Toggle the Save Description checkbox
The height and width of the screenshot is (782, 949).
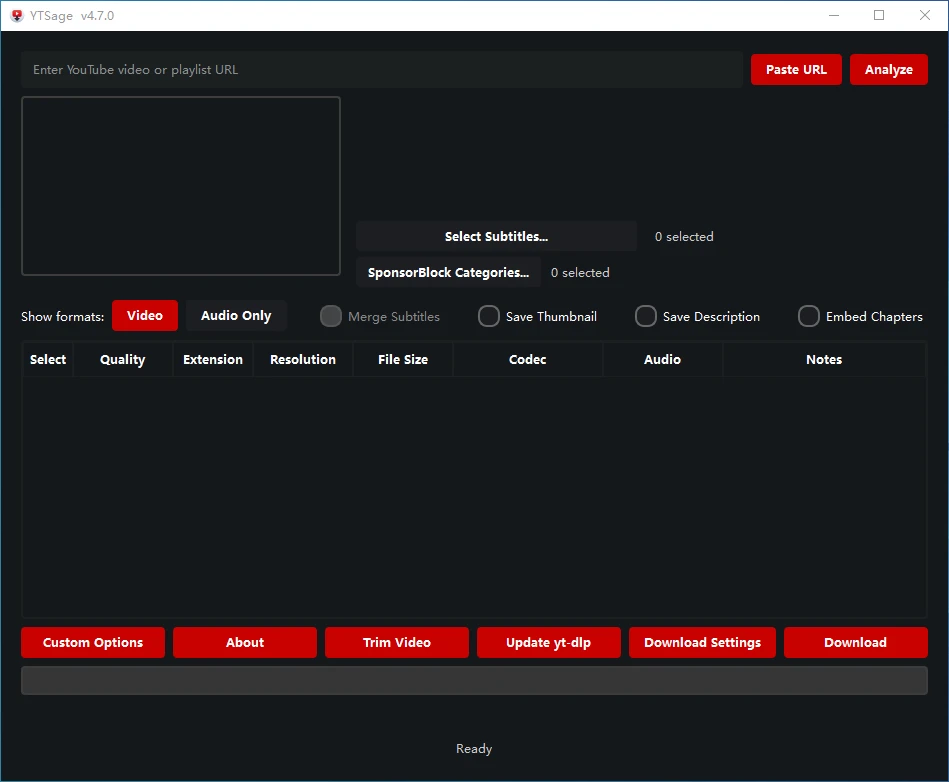646,317
